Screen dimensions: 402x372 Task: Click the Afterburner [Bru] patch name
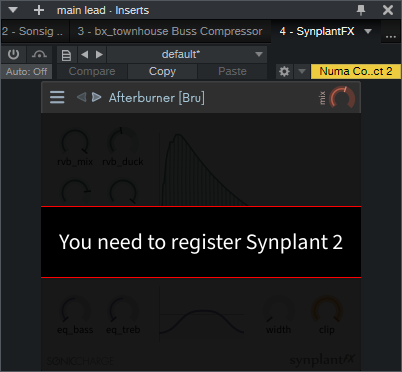click(157, 98)
